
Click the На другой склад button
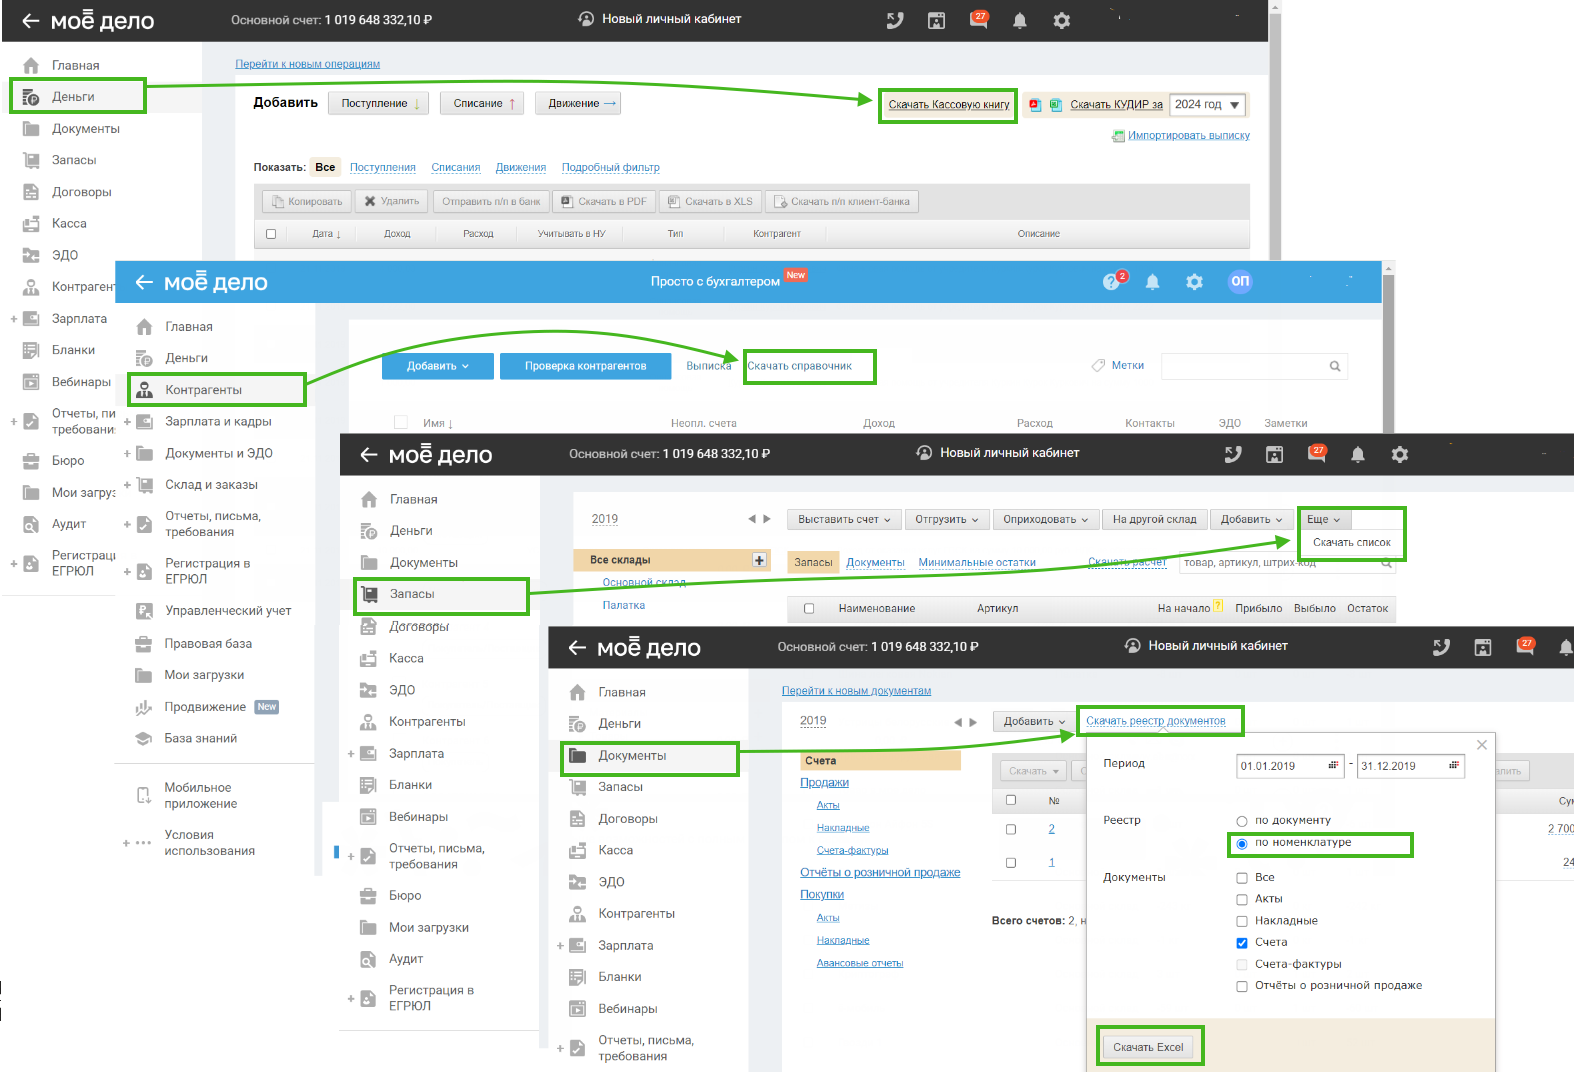pyautogui.click(x=1154, y=519)
